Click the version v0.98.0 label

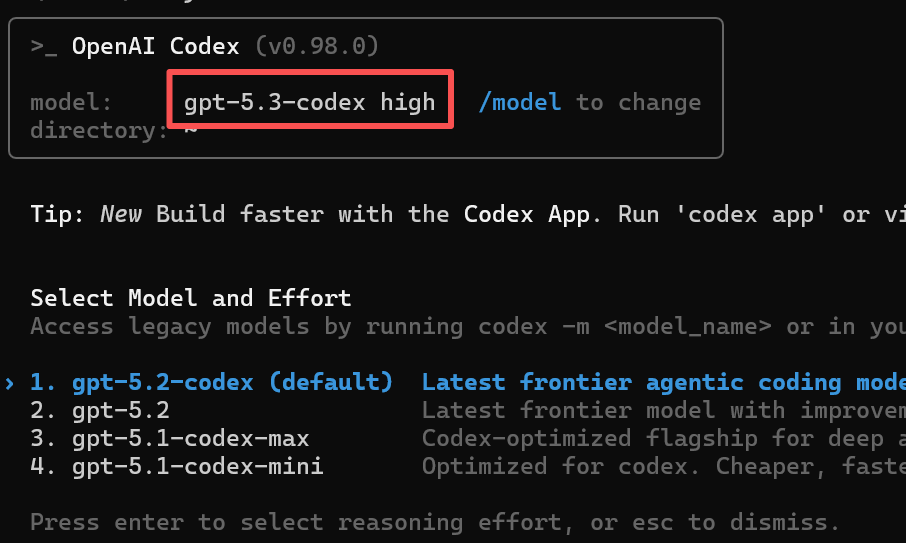pos(317,46)
